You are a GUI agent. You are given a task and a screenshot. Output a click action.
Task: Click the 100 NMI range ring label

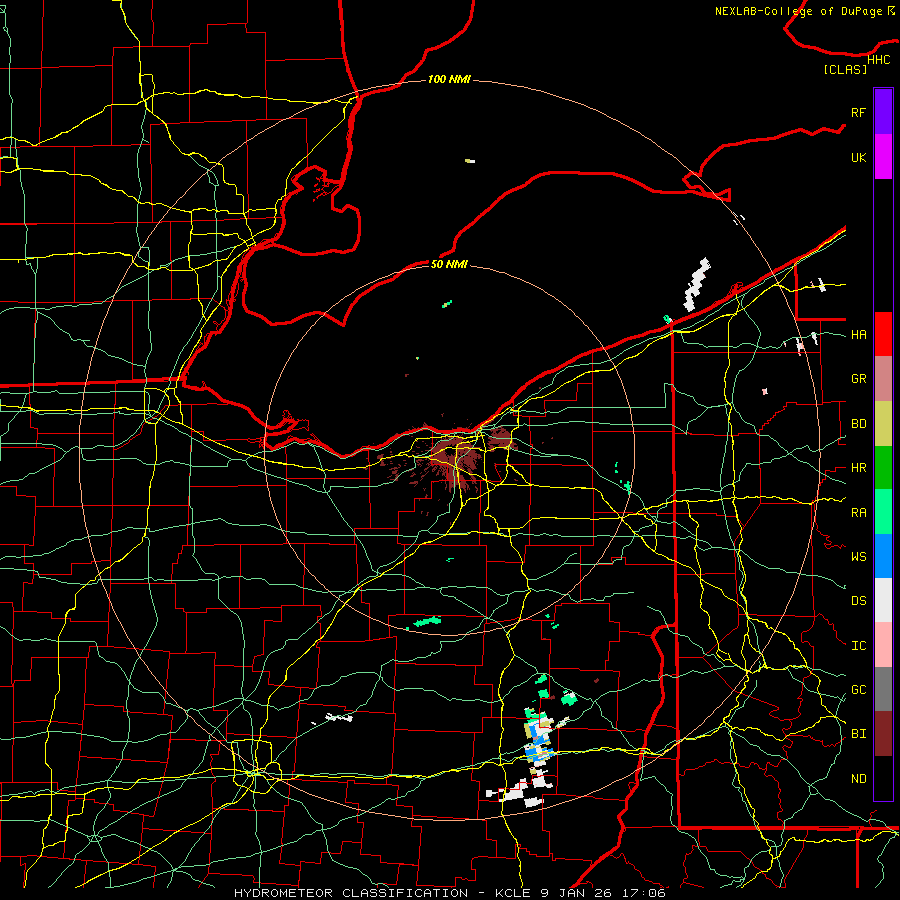(449, 79)
